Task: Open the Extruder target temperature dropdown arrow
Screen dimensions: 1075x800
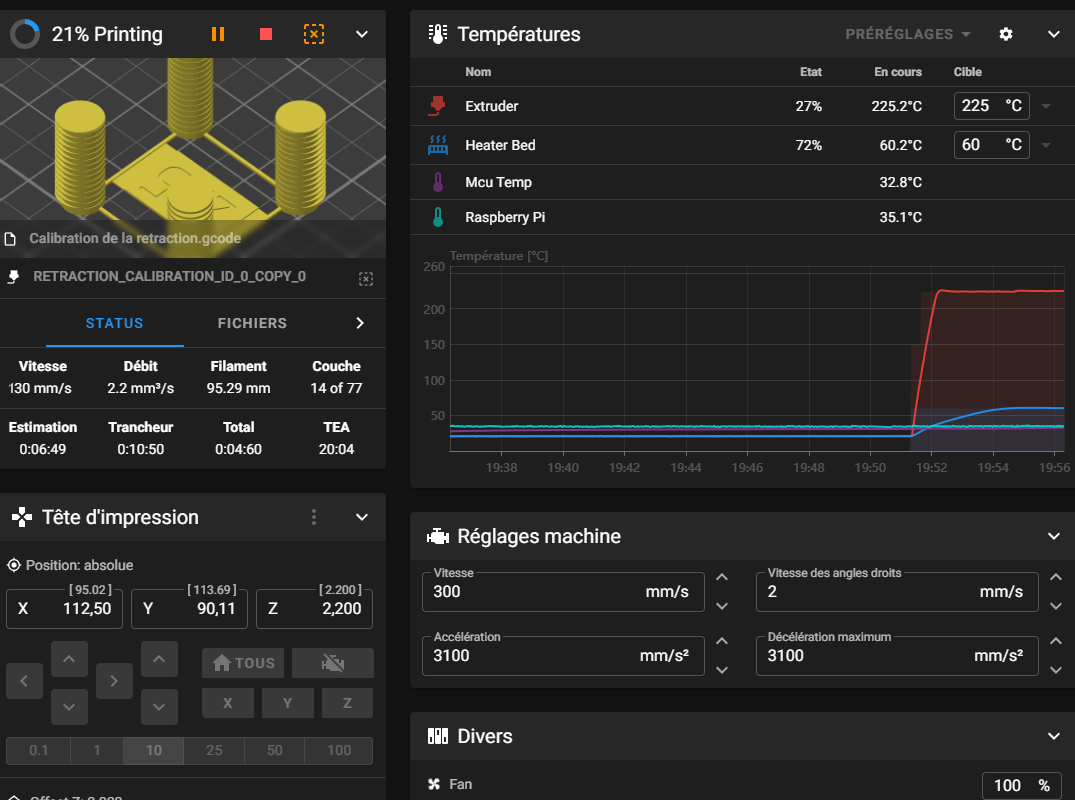Action: [1046, 106]
